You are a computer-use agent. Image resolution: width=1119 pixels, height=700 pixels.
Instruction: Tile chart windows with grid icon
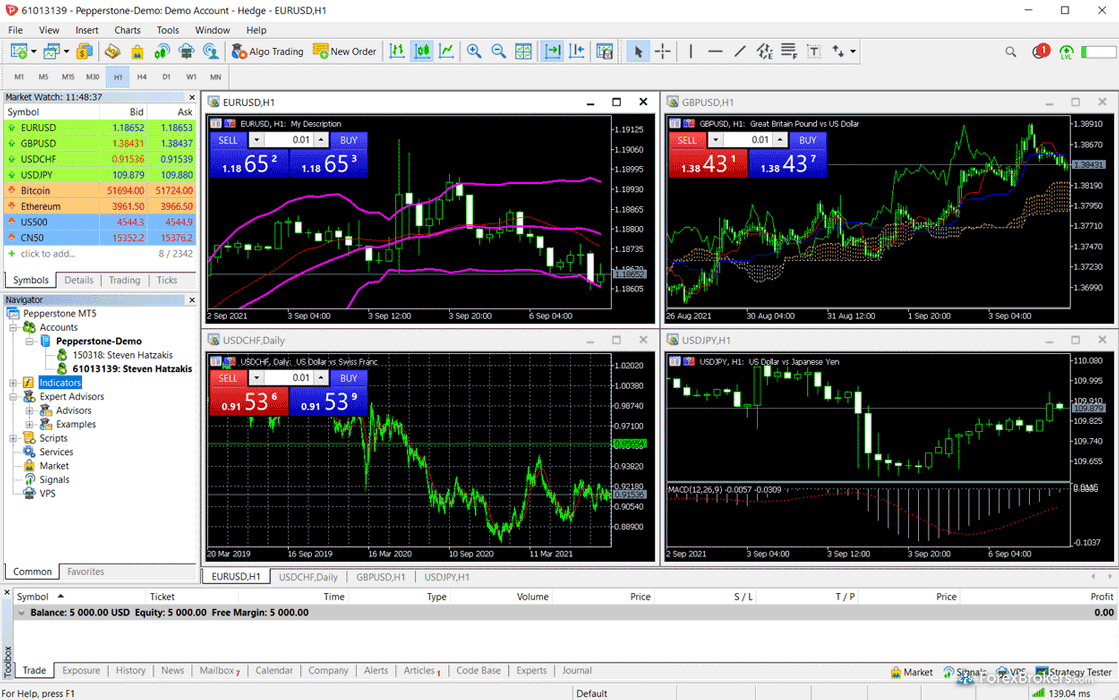[523, 51]
